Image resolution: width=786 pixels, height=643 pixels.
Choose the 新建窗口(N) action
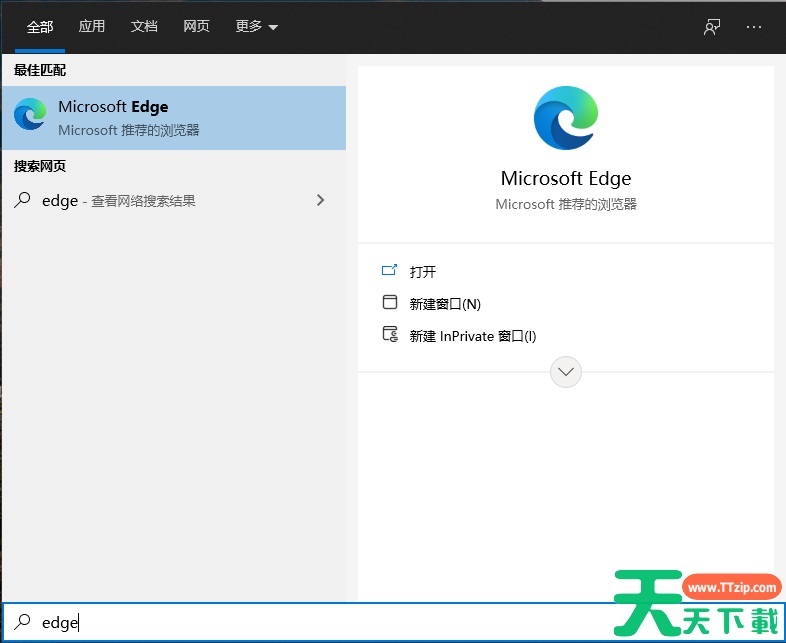[445, 304]
